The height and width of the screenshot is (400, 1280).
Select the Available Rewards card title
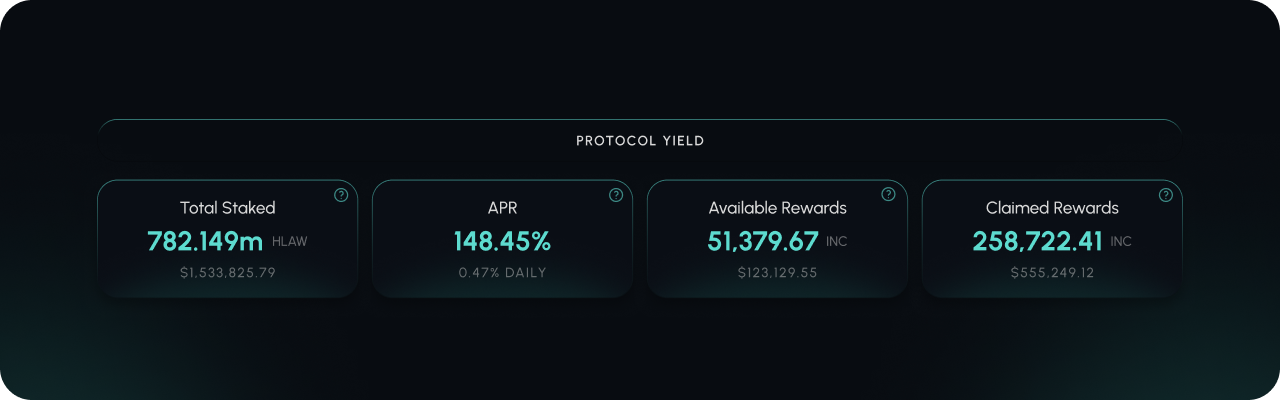tap(777, 208)
